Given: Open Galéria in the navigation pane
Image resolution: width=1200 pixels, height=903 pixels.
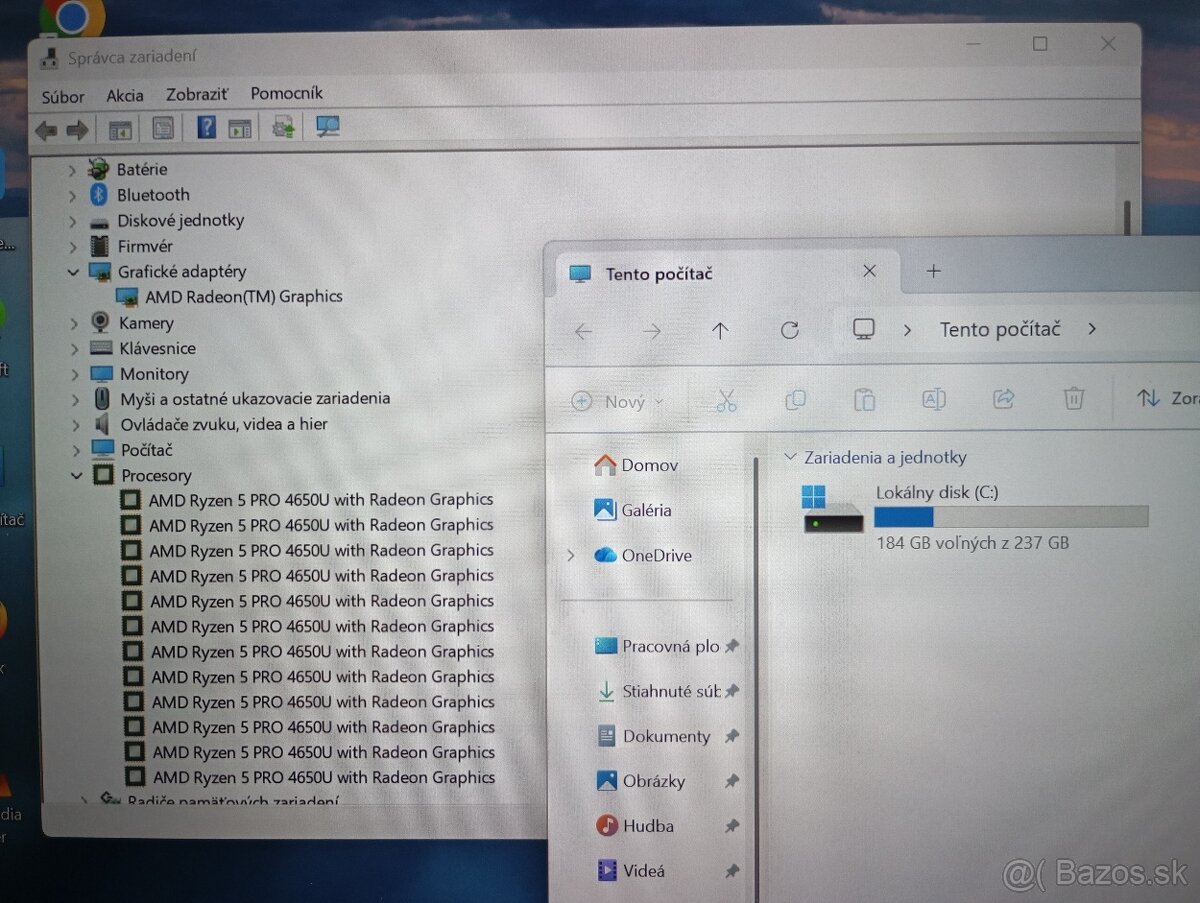Looking at the screenshot, I should 632,510.
